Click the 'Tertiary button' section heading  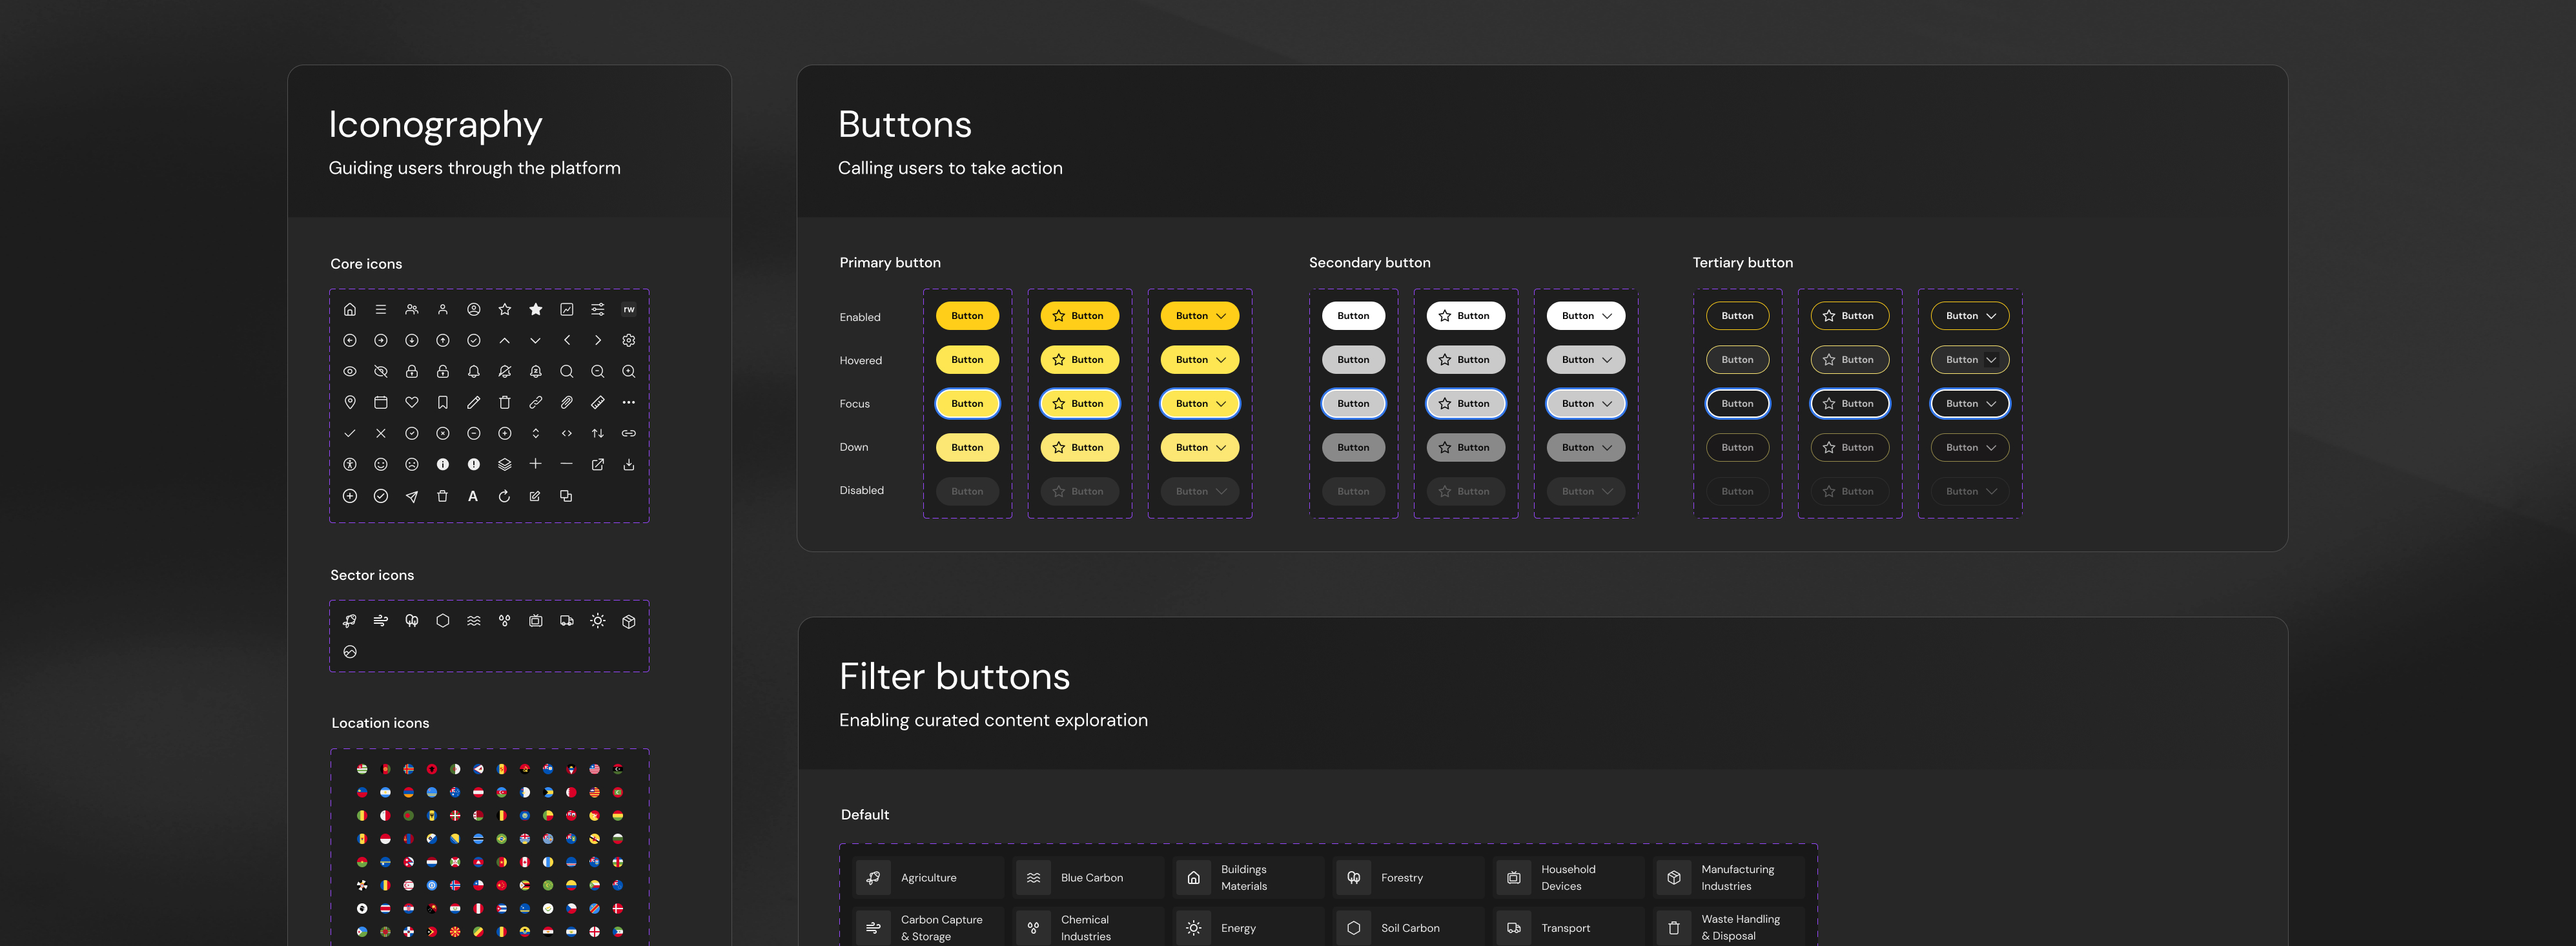tap(1743, 263)
